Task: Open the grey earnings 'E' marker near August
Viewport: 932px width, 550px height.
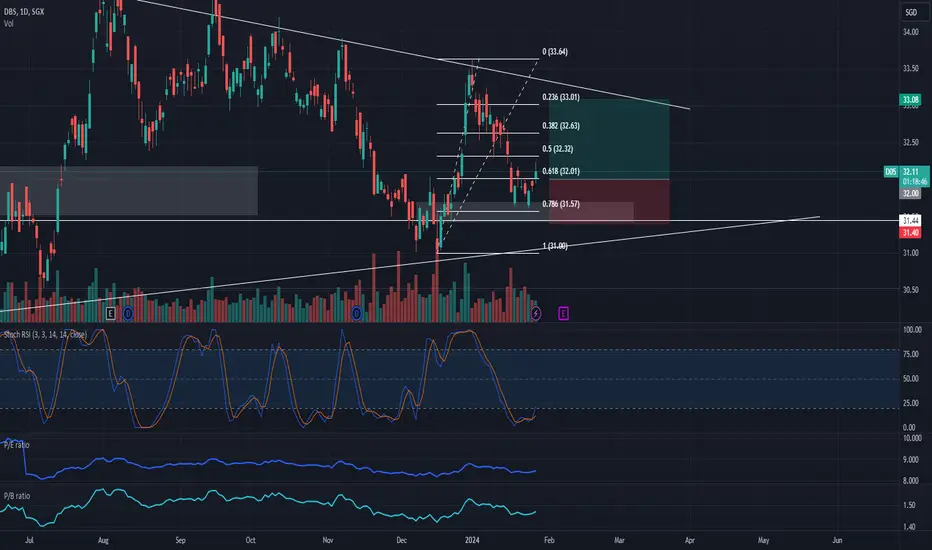Action: (x=111, y=313)
